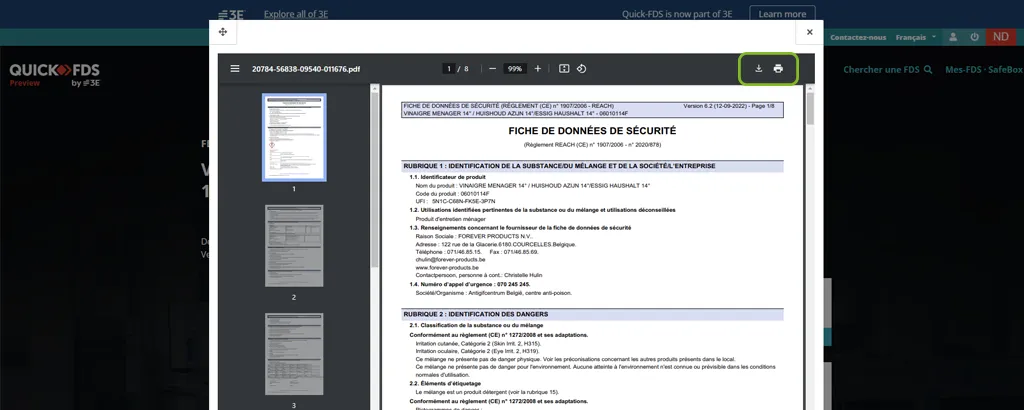Click the thumbnail panel scrollbar
The width and height of the screenshot is (1024, 410).
coord(375,180)
